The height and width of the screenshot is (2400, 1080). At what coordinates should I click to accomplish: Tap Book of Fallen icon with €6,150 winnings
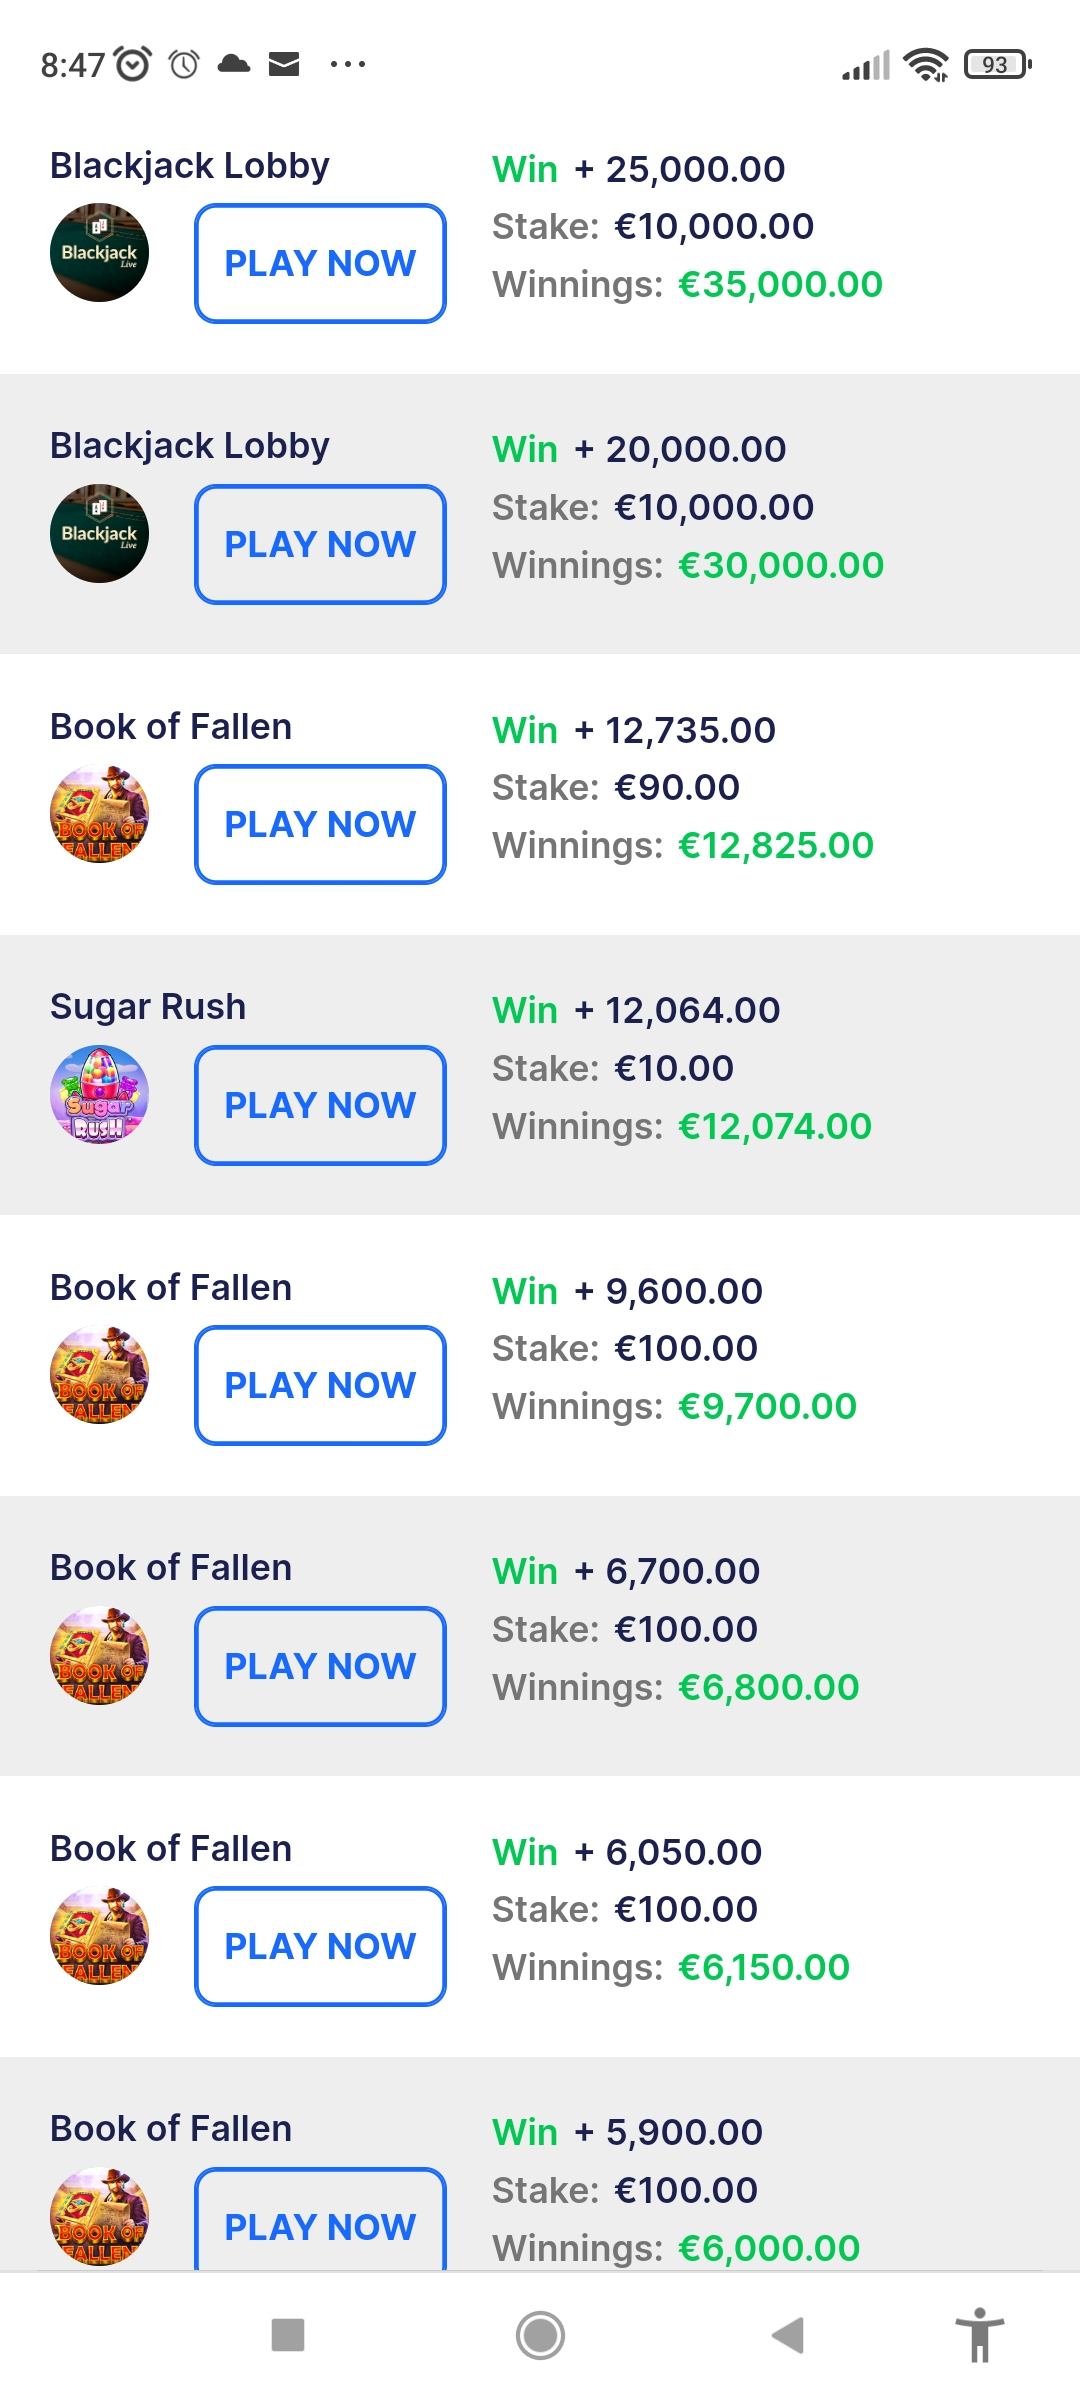[x=99, y=1936]
